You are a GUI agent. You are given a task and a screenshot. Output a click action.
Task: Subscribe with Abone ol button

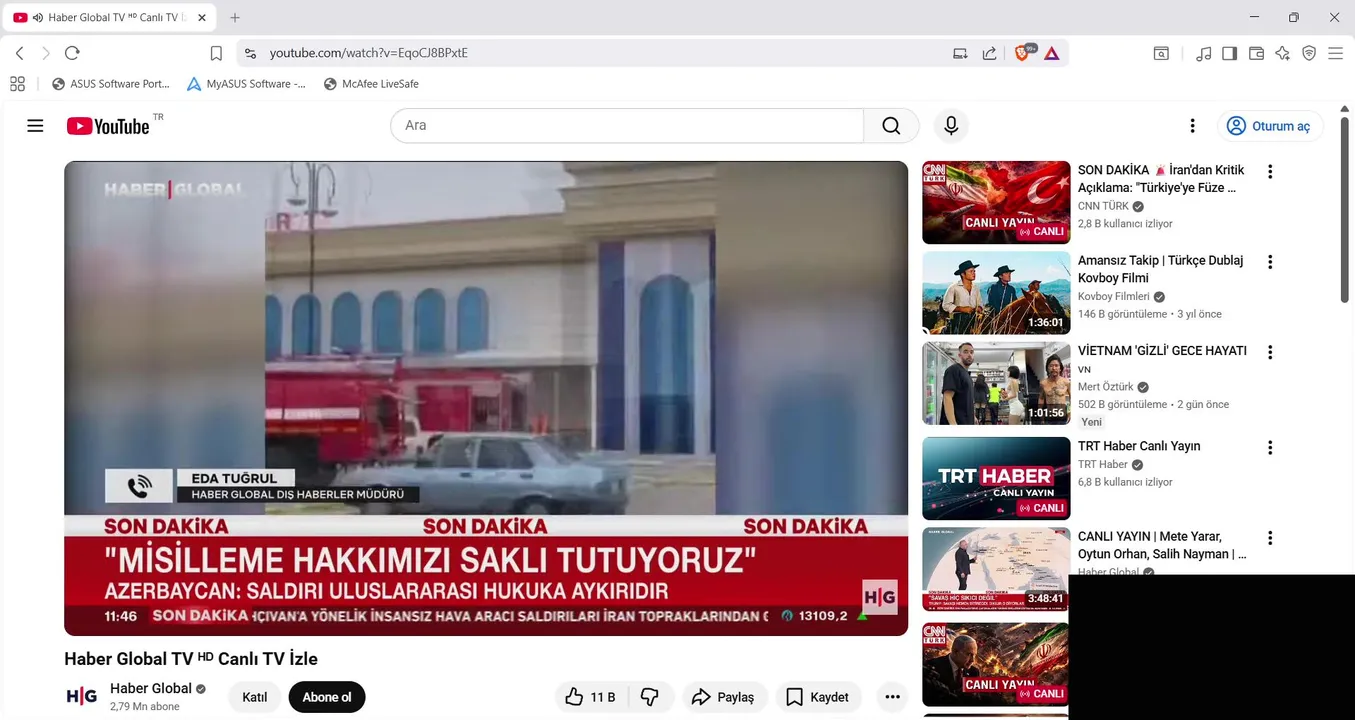coord(327,697)
